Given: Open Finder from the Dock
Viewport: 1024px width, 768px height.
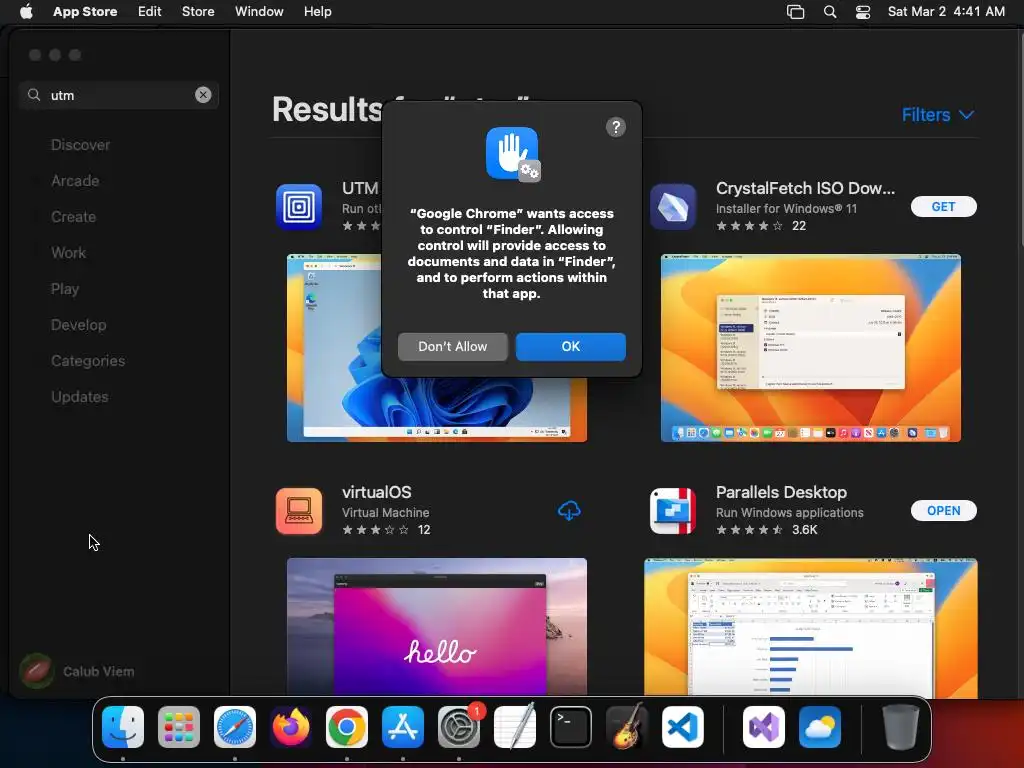Looking at the screenshot, I should [x=123, y=727].
